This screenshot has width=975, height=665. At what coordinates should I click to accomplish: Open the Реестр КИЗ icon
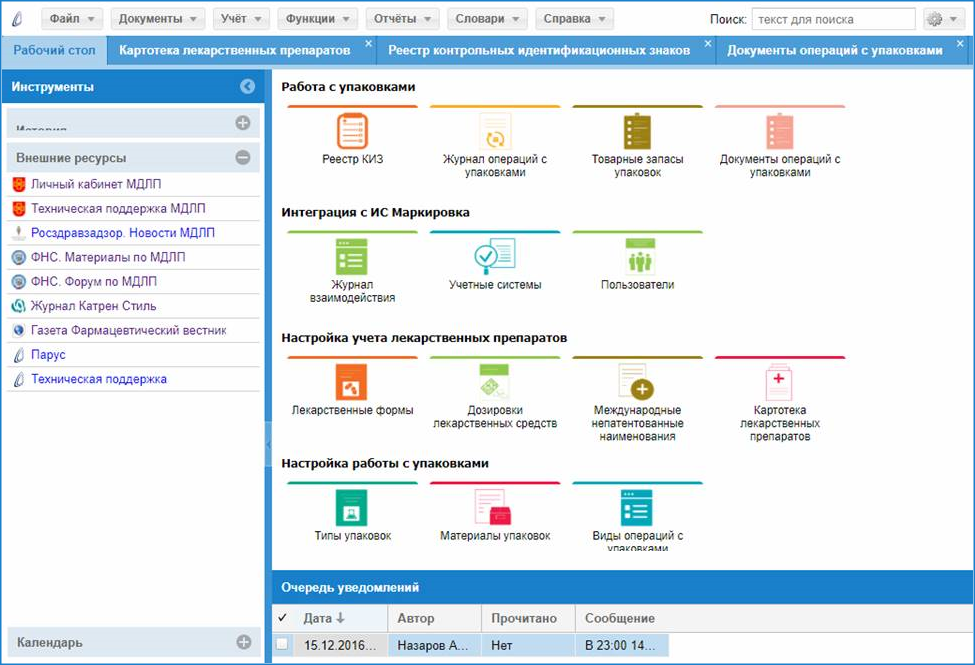(352, 132)
